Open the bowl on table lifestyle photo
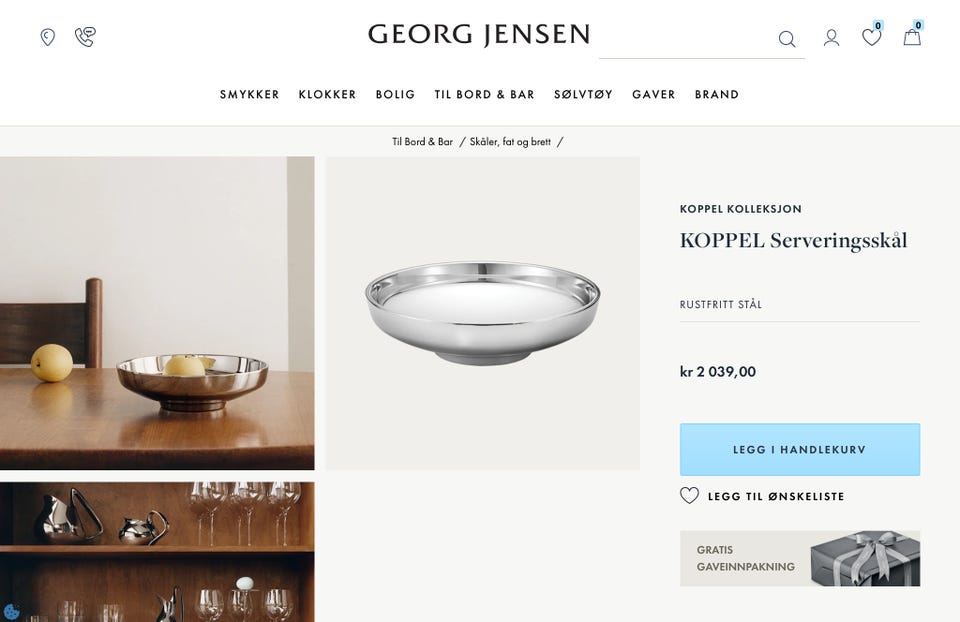This screenshot has width=960, height=622. click(x=157, y=313)
